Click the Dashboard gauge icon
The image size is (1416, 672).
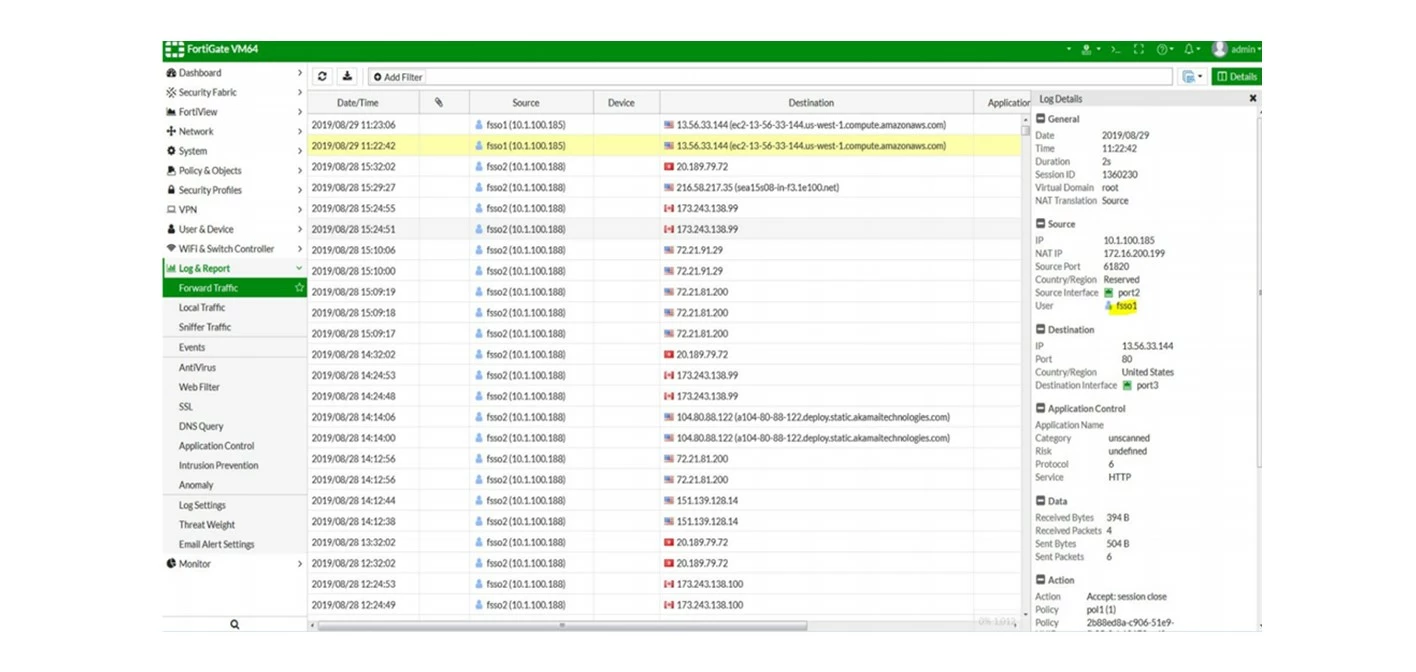point(171,73)
